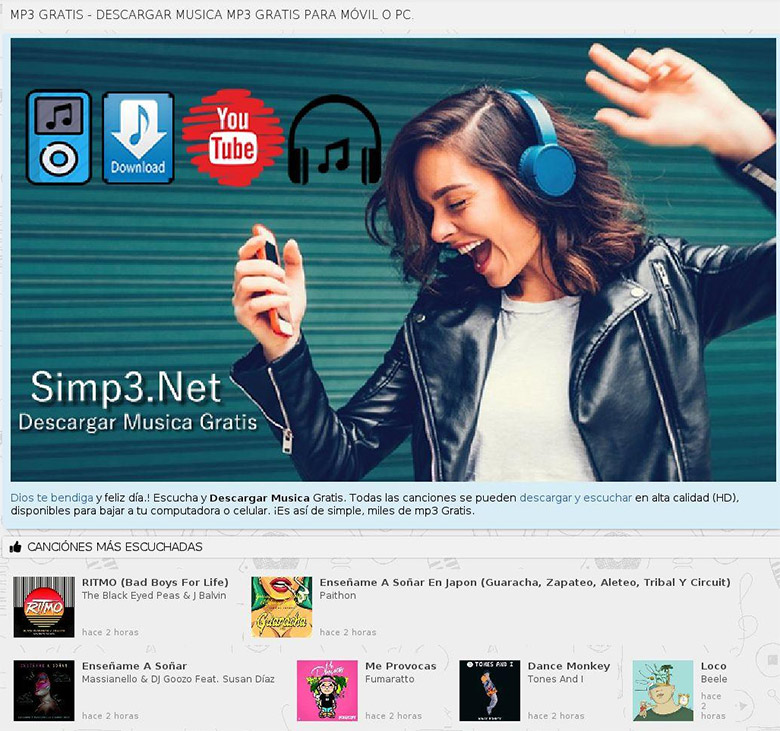Click artist name 'Tones And I'
The width and height of the screenshot is (780, 731).
[556, 679]
